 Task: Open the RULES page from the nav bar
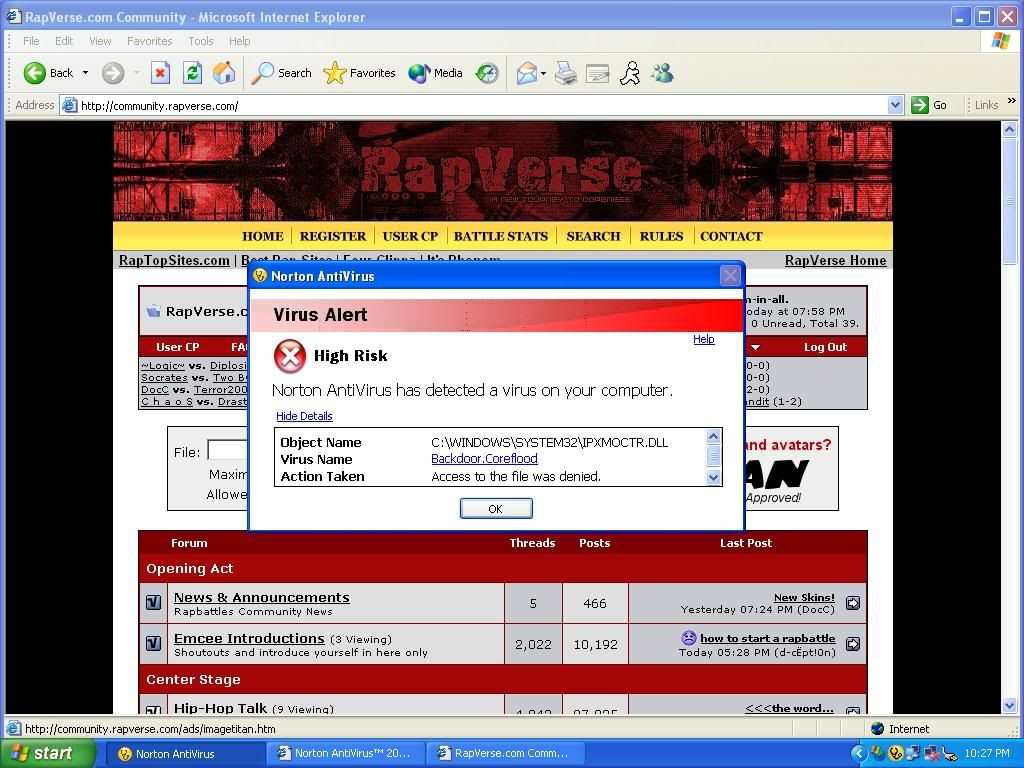[x=661, y=236]
